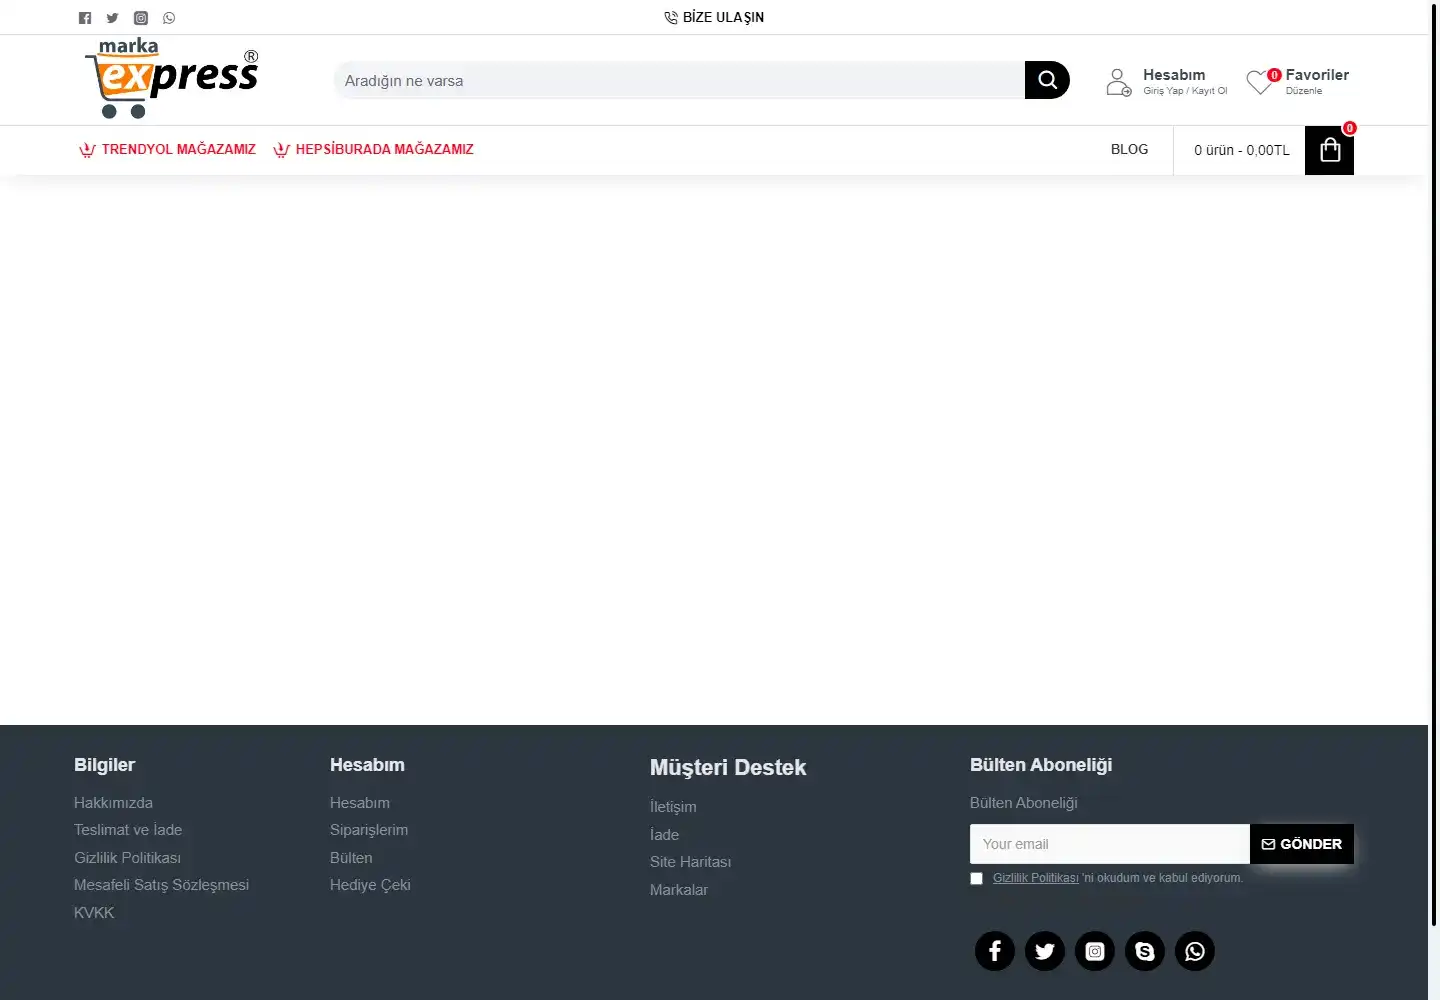Screen dimensions: 1440x1000
Task: Click the Marka Express logo
Action: 172,79
